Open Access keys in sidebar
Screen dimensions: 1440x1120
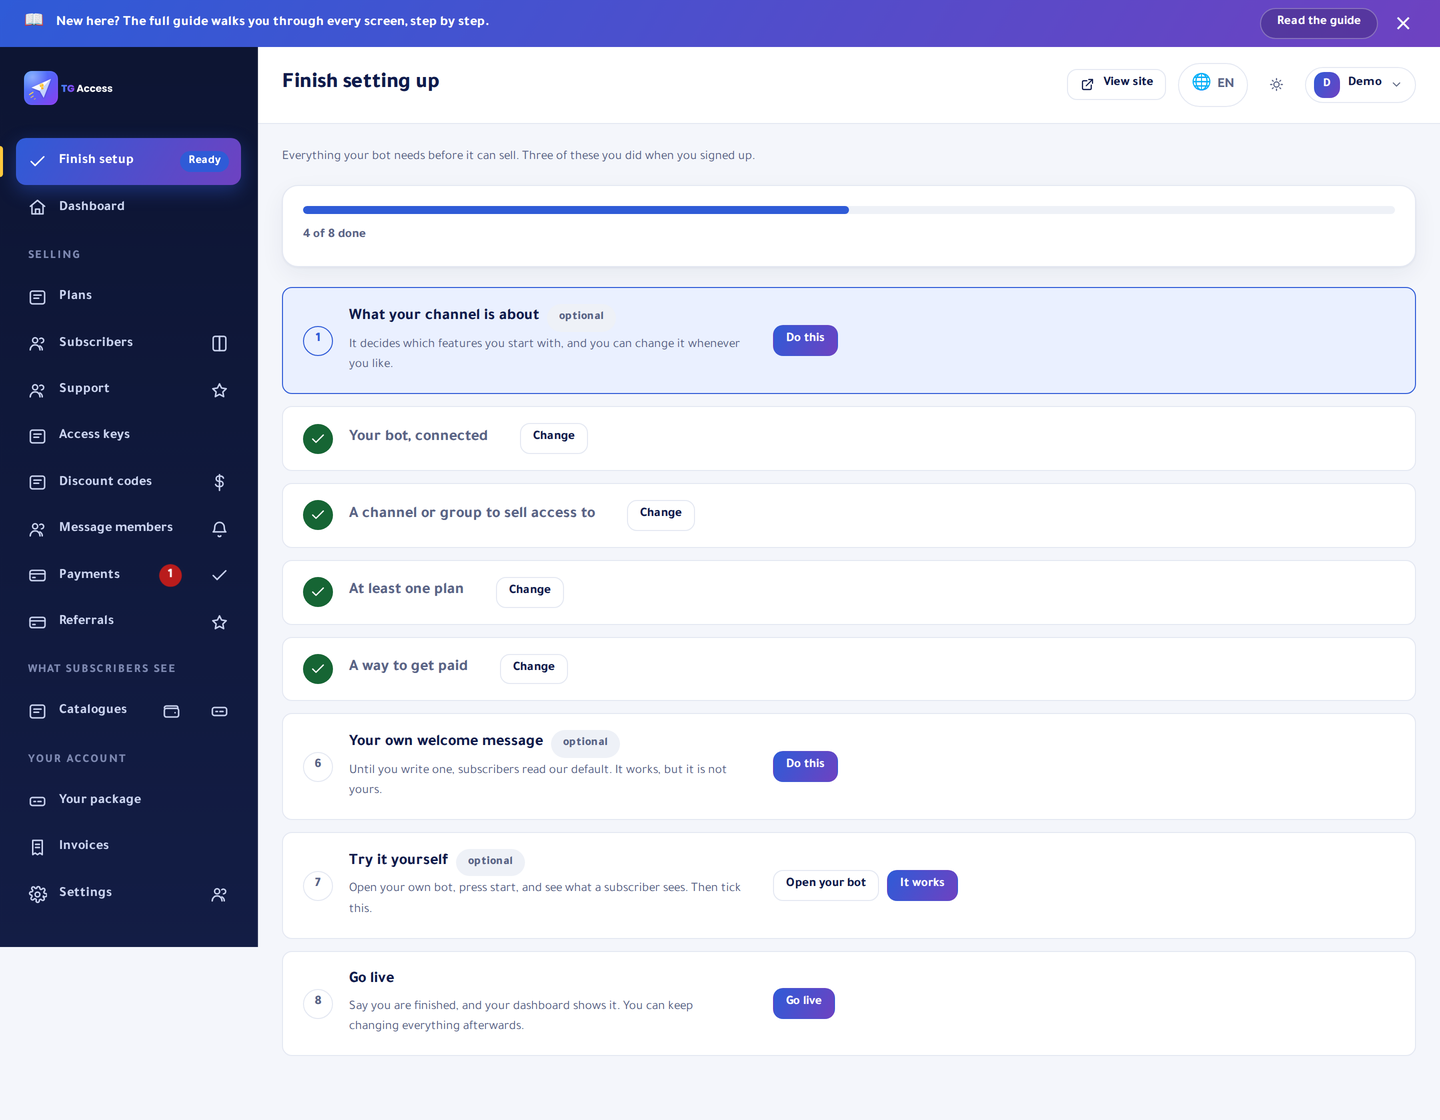(x=128, y=435)
